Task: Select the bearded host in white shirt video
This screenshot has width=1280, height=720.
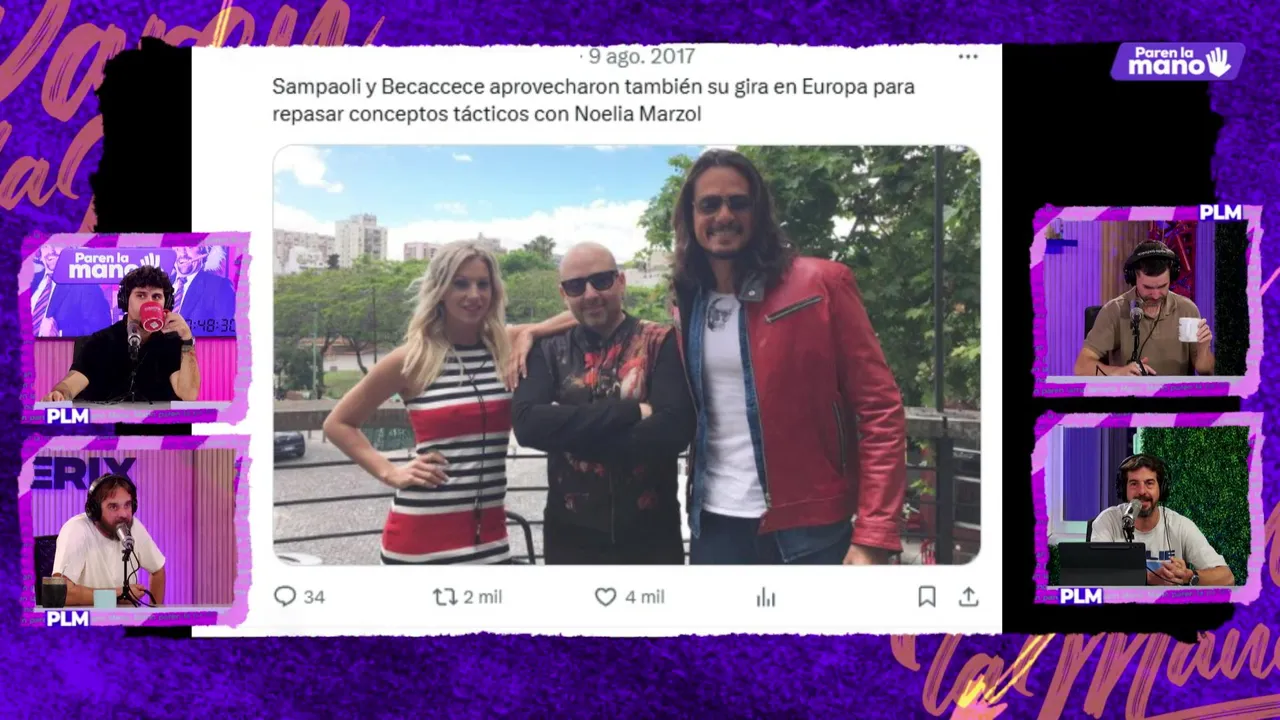Action: pyautogui.click(x=135, y=528)
